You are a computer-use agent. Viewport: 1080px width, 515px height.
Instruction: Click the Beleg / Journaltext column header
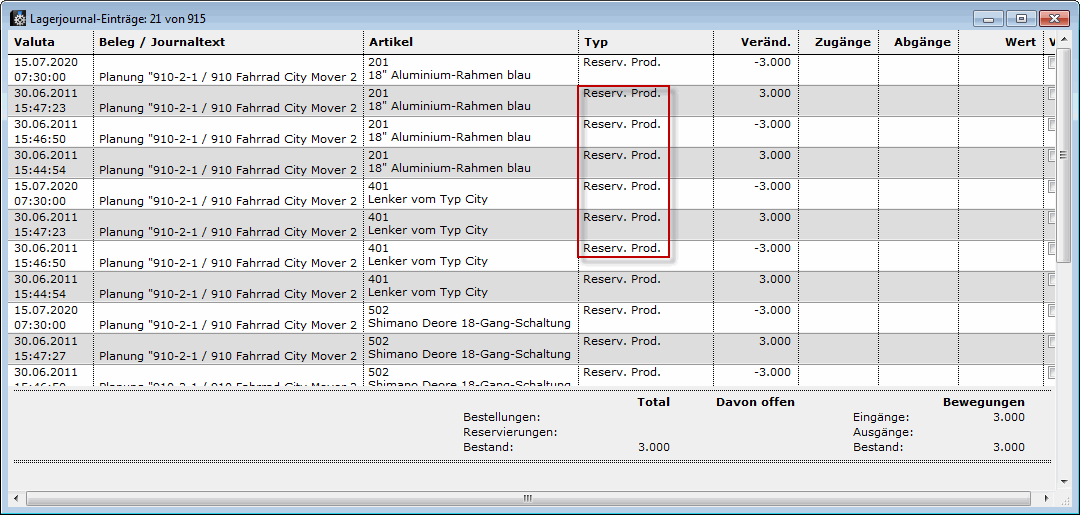pyautogui.click(x=228, y=42)
